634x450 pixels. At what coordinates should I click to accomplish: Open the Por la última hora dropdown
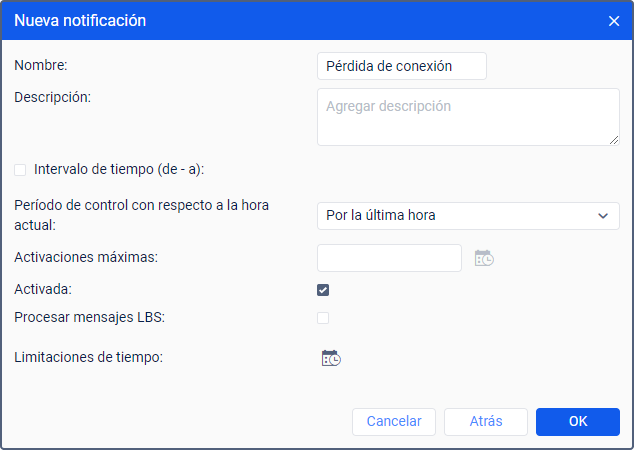tap(468, 216)
